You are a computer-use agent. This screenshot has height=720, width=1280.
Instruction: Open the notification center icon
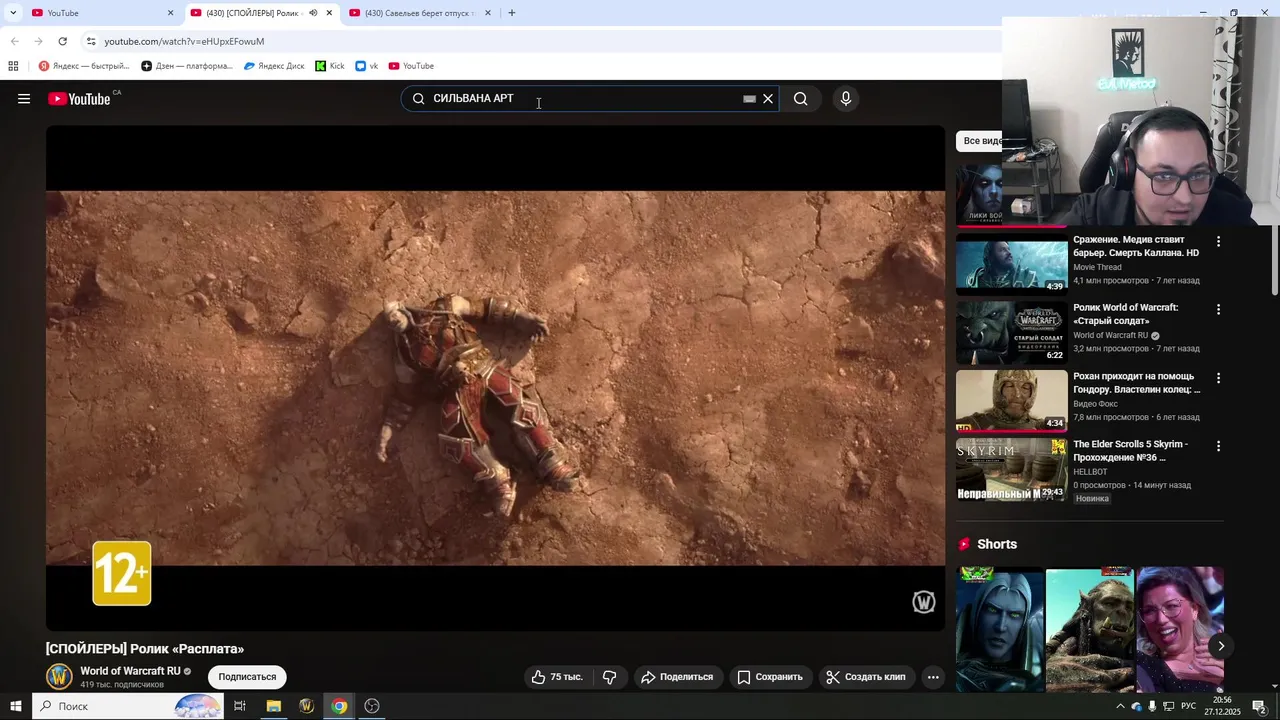(1260, 707)
